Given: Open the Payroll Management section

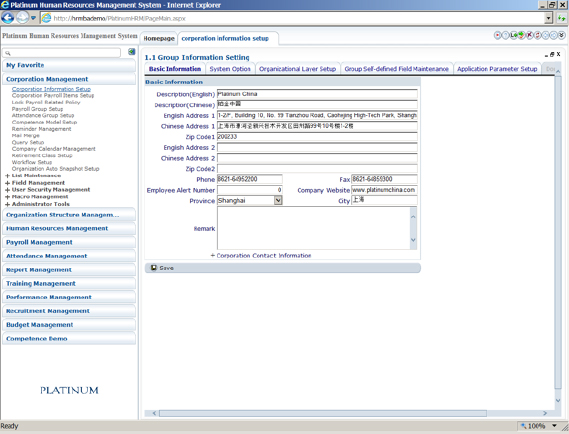Looking at the screenshot, I should [x=69, y=242].
